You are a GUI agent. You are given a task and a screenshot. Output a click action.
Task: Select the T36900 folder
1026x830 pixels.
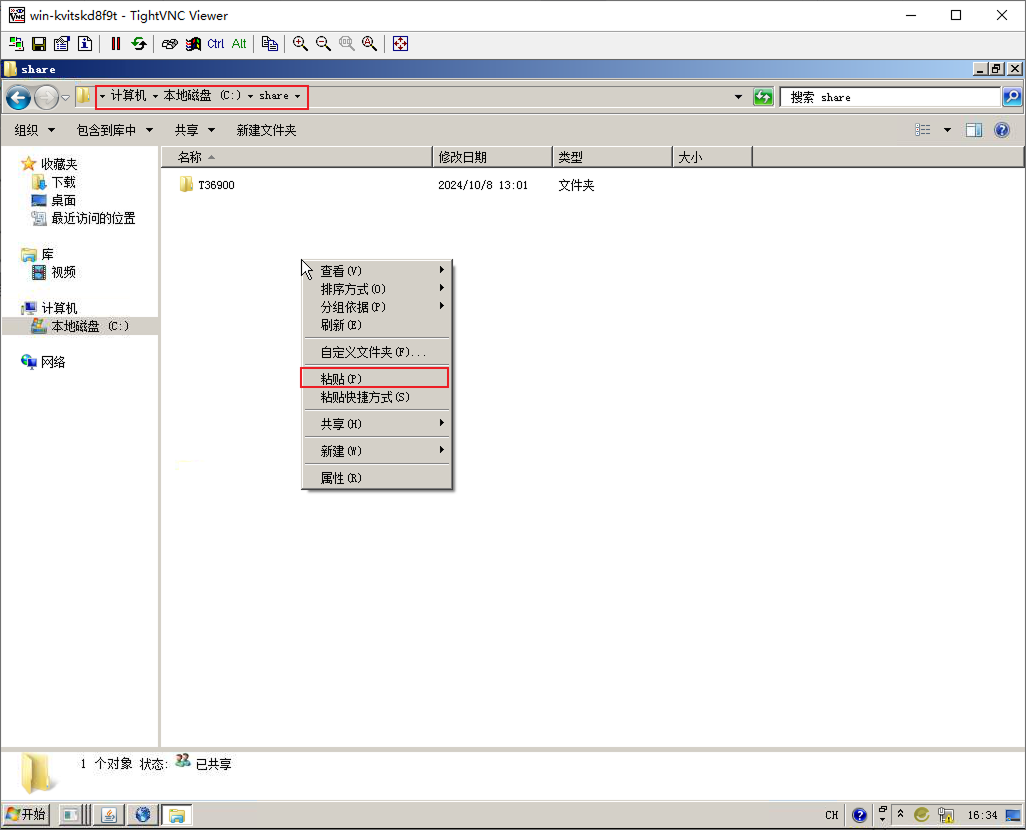click(x=216, y=185)
